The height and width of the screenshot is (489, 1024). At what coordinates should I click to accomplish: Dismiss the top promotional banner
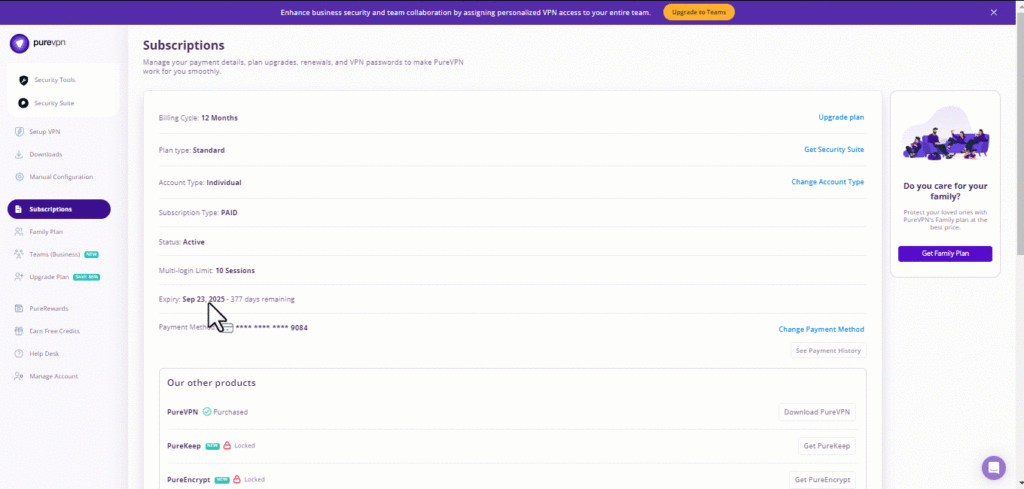(993, 12)
